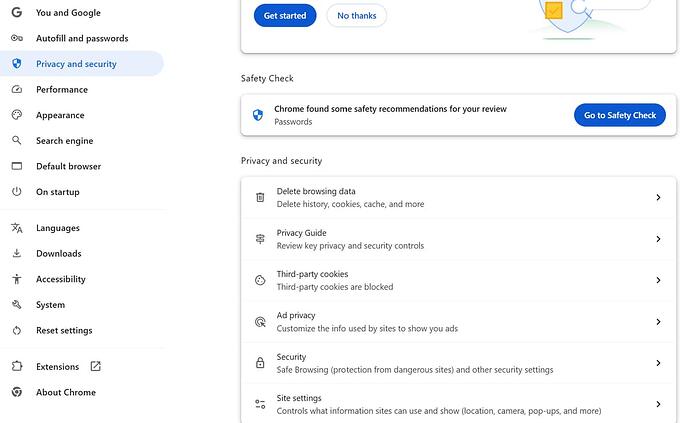
Task: Dismiss the promo with No thanks
Action: point(356,16)
